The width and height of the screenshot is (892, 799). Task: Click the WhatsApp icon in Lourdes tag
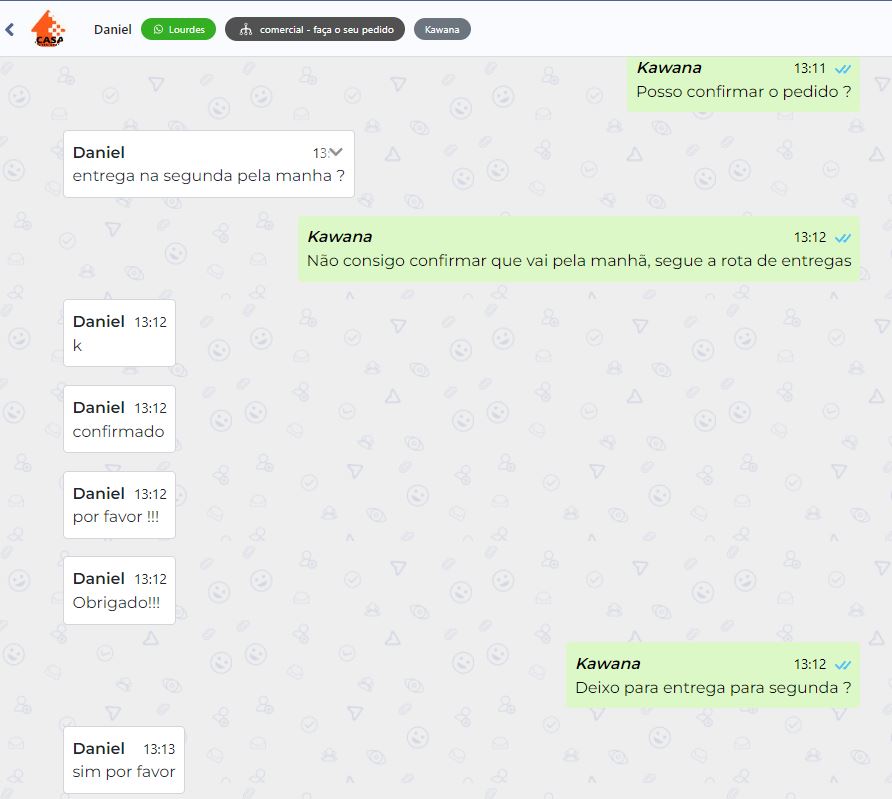point(158,30)
